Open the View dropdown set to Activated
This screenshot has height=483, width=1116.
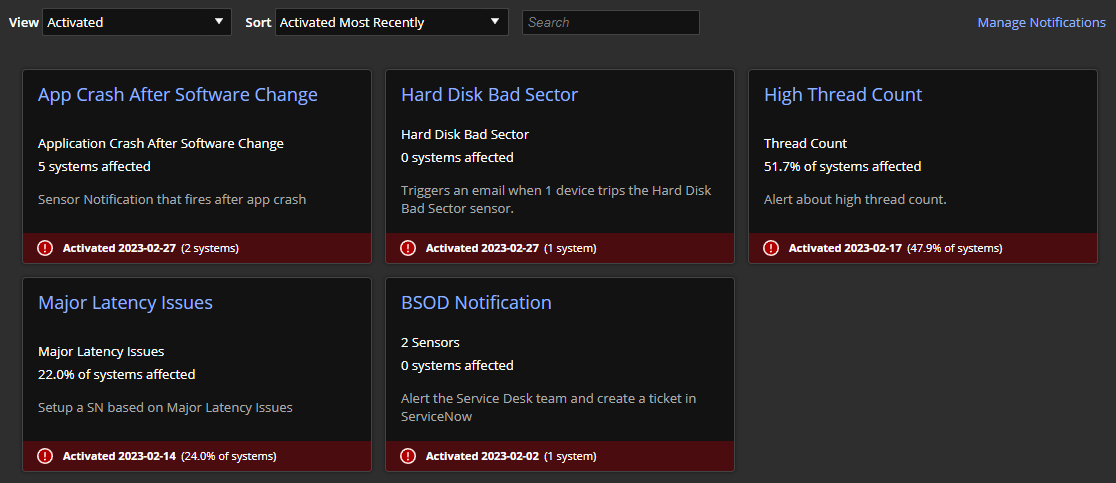pyautogui.click(x=137, y=22)
